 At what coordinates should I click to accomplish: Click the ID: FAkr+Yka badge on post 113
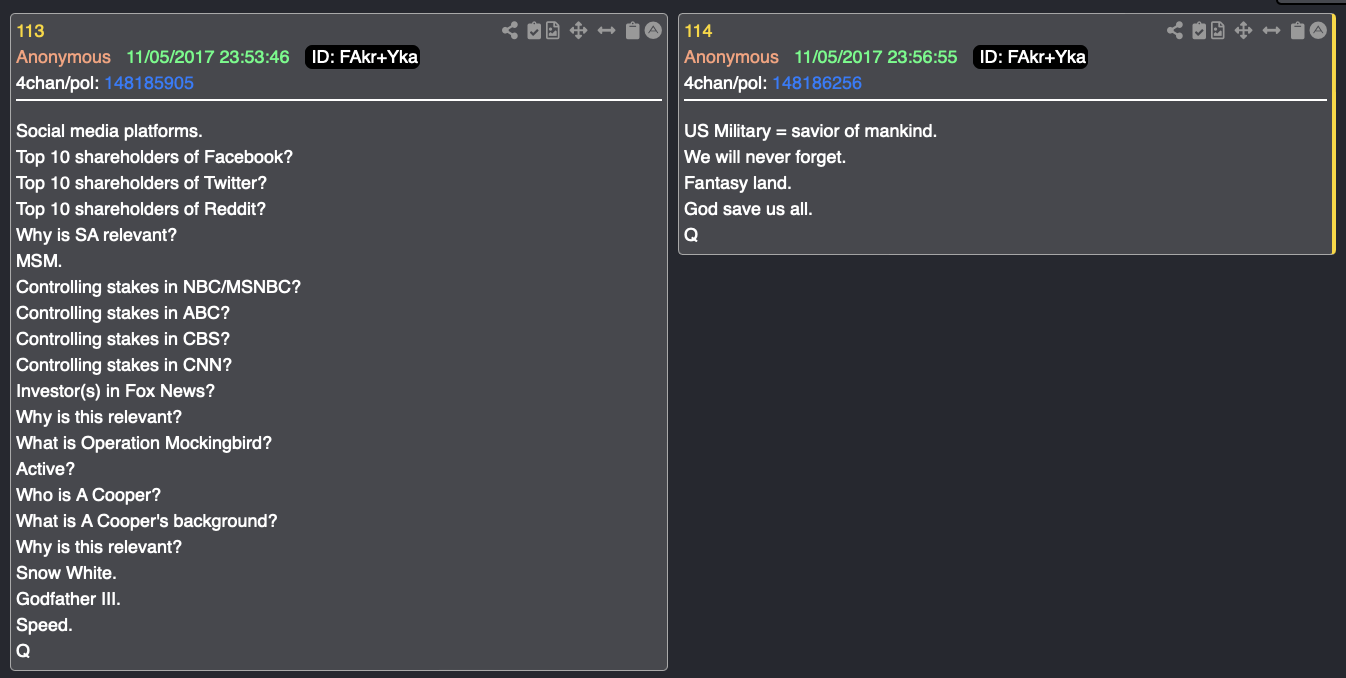(362, 57)
